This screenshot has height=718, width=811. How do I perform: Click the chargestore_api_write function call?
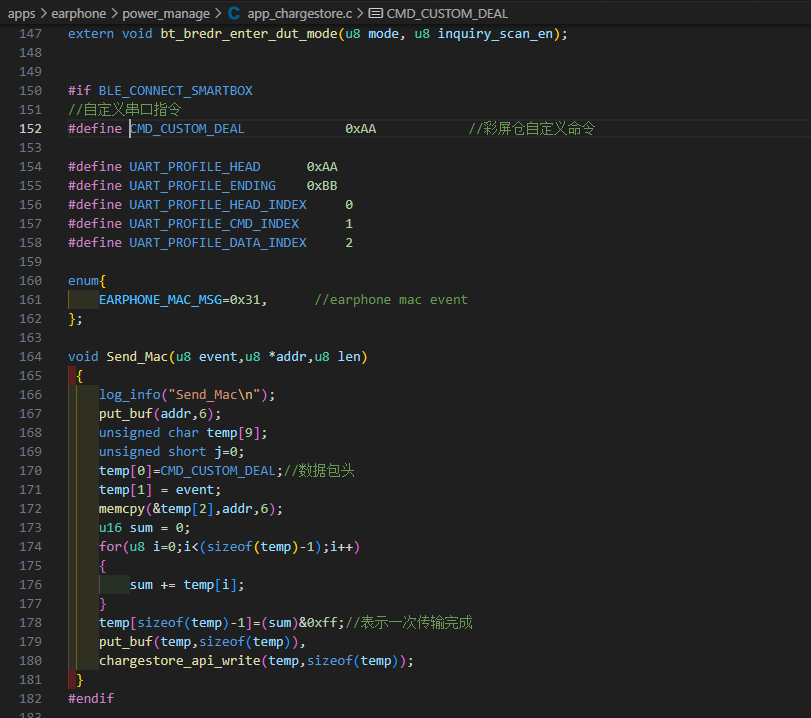pyautogui.click(x=179, y=661)
